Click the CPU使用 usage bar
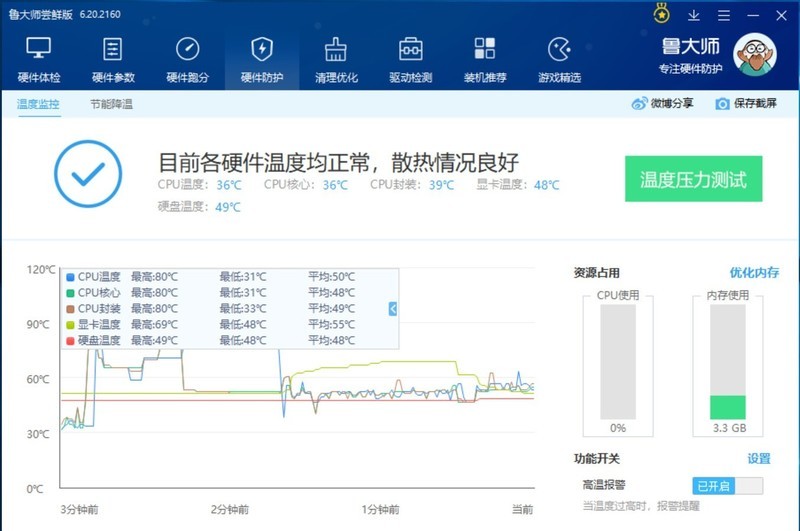 pos(618,362)
